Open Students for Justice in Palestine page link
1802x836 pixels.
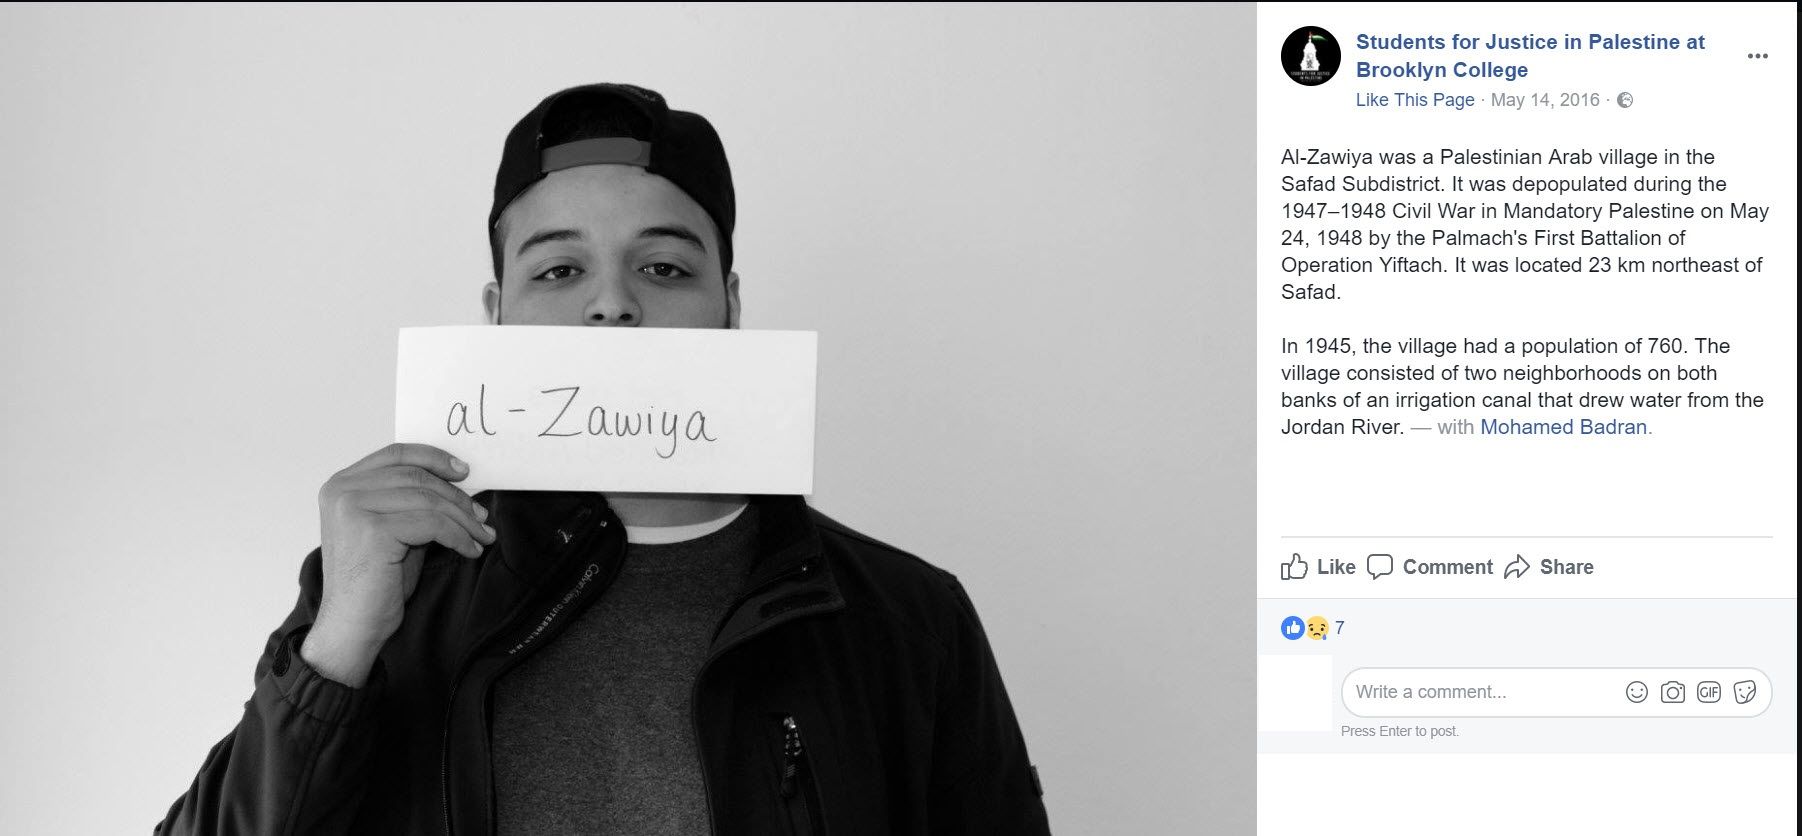pyautogui.click(x=1530, y=56)
